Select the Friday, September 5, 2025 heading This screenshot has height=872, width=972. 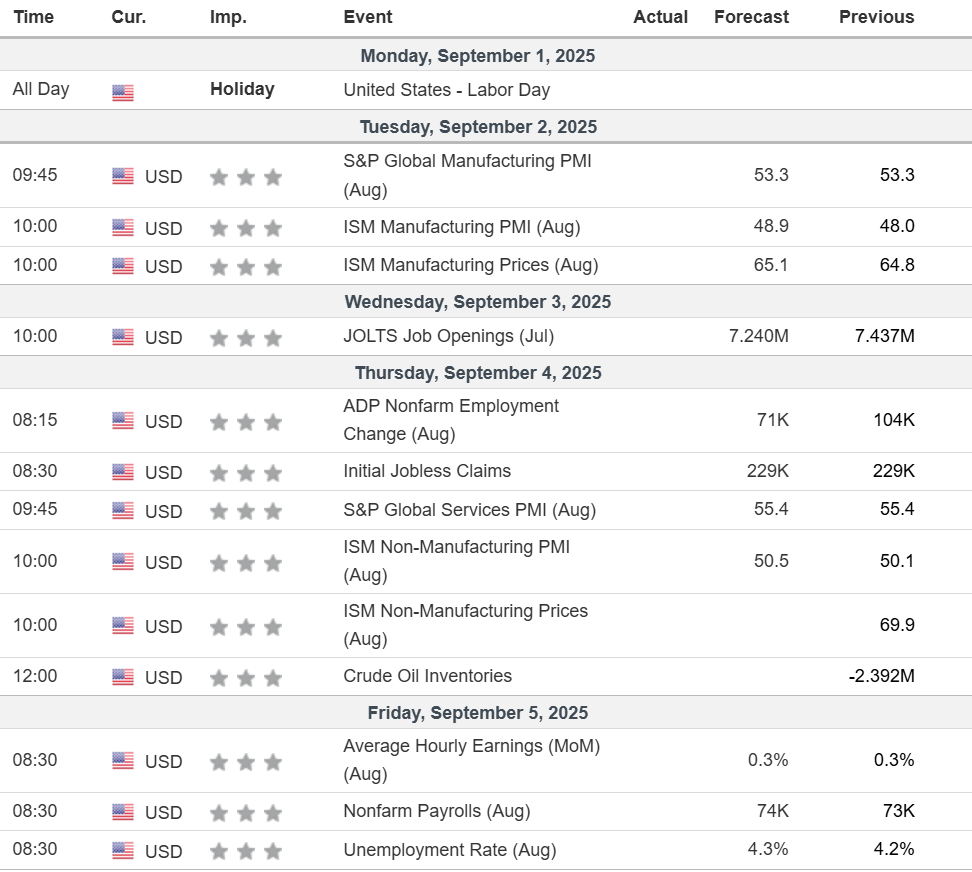click(x=478, y=713)
